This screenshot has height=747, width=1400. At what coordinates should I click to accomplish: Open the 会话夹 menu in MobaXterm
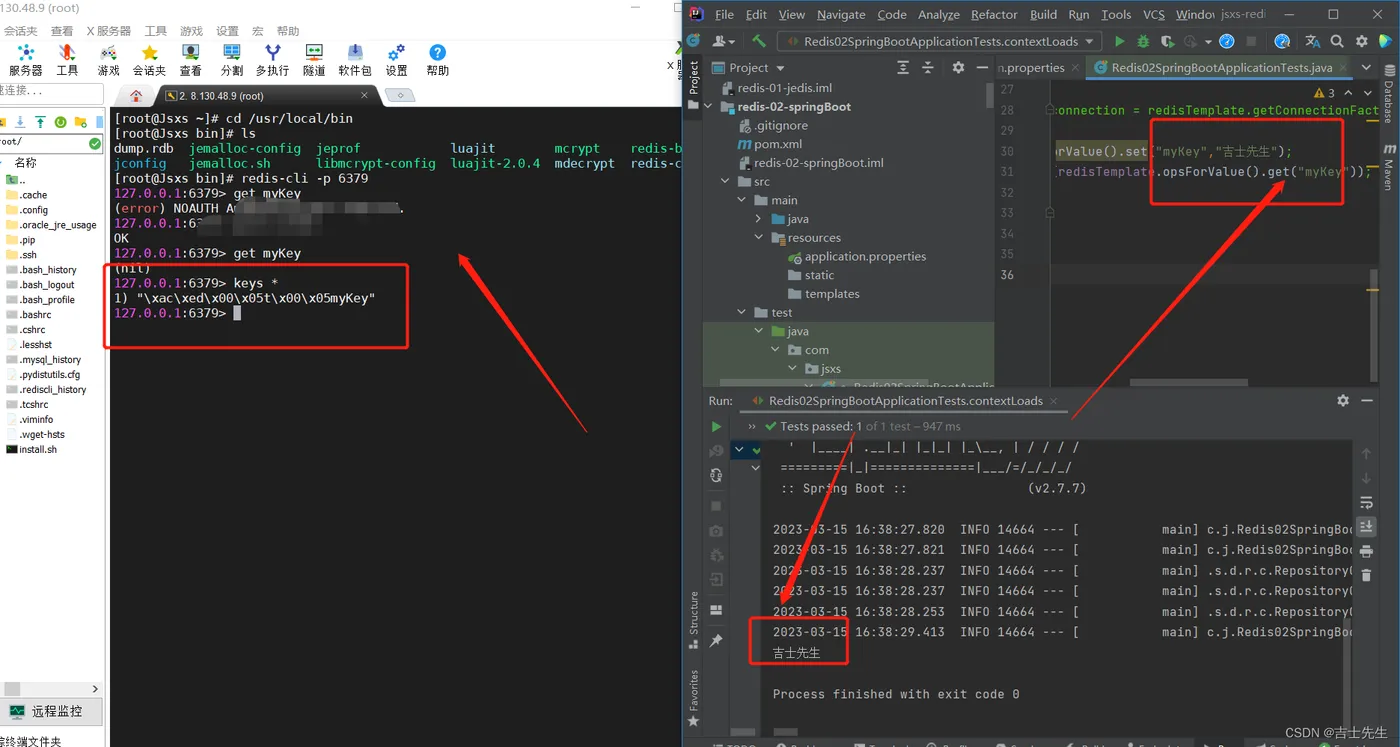tap(21, 31)
